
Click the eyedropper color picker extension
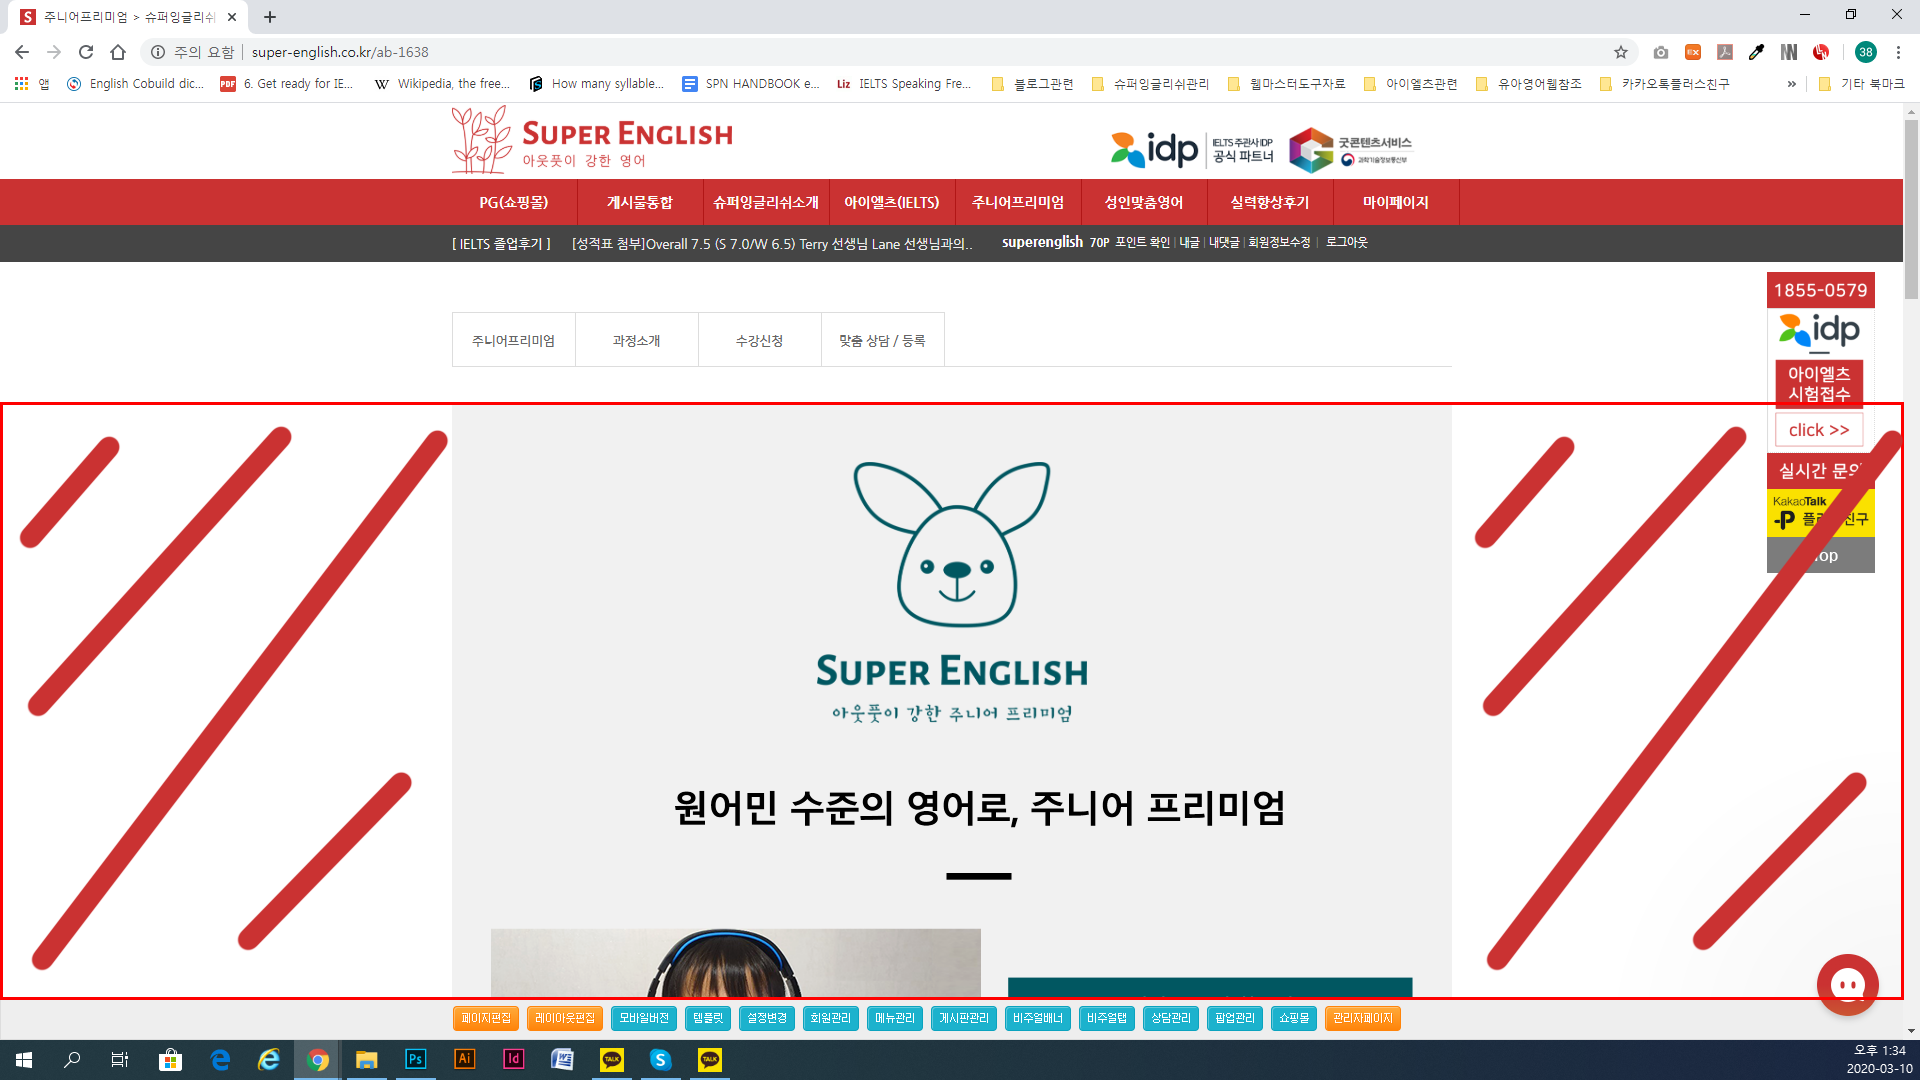[1756, 52]
